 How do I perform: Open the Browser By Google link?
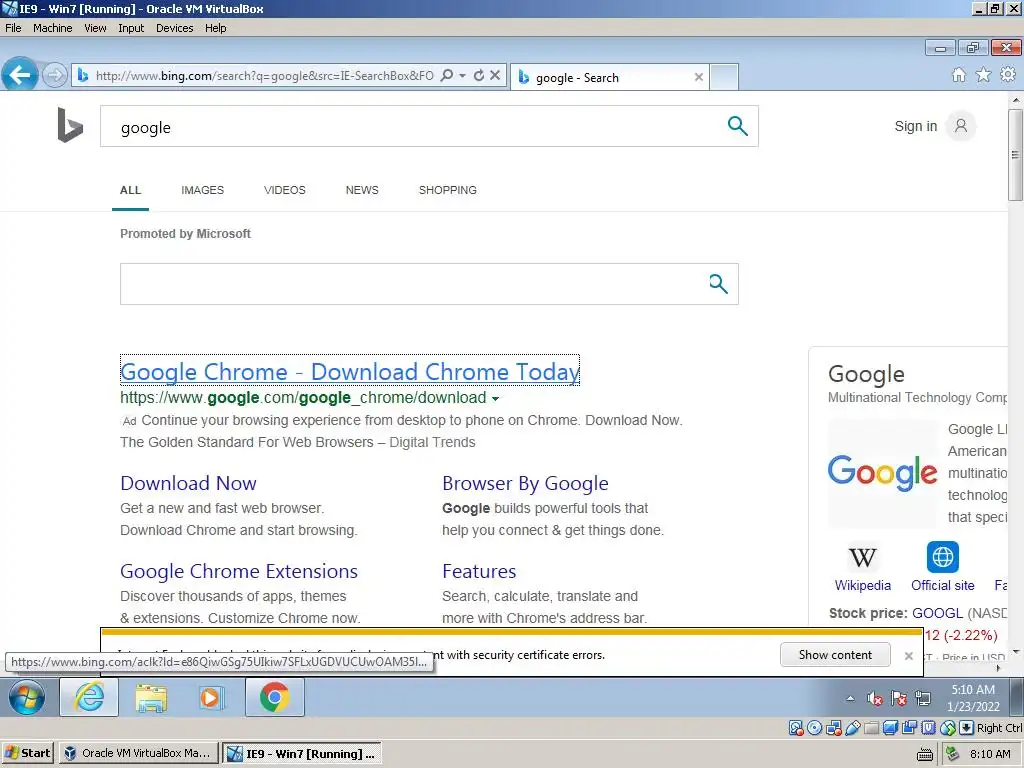[x=525, y=483]
